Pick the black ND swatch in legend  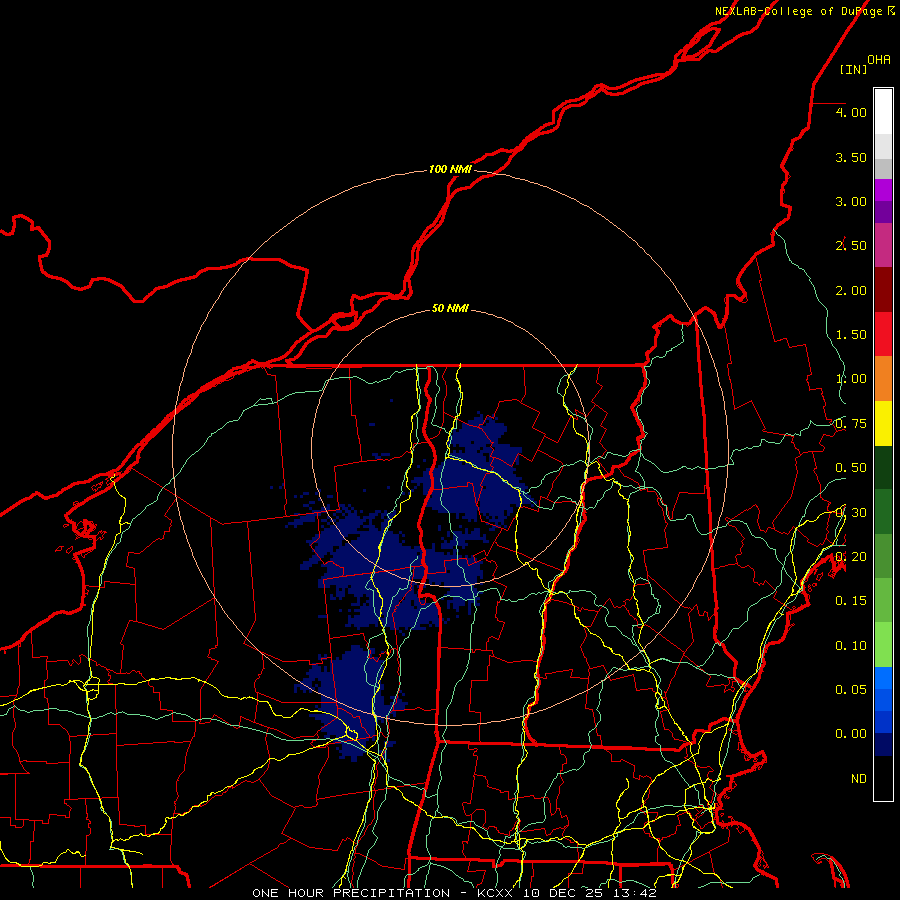(883, 778)
